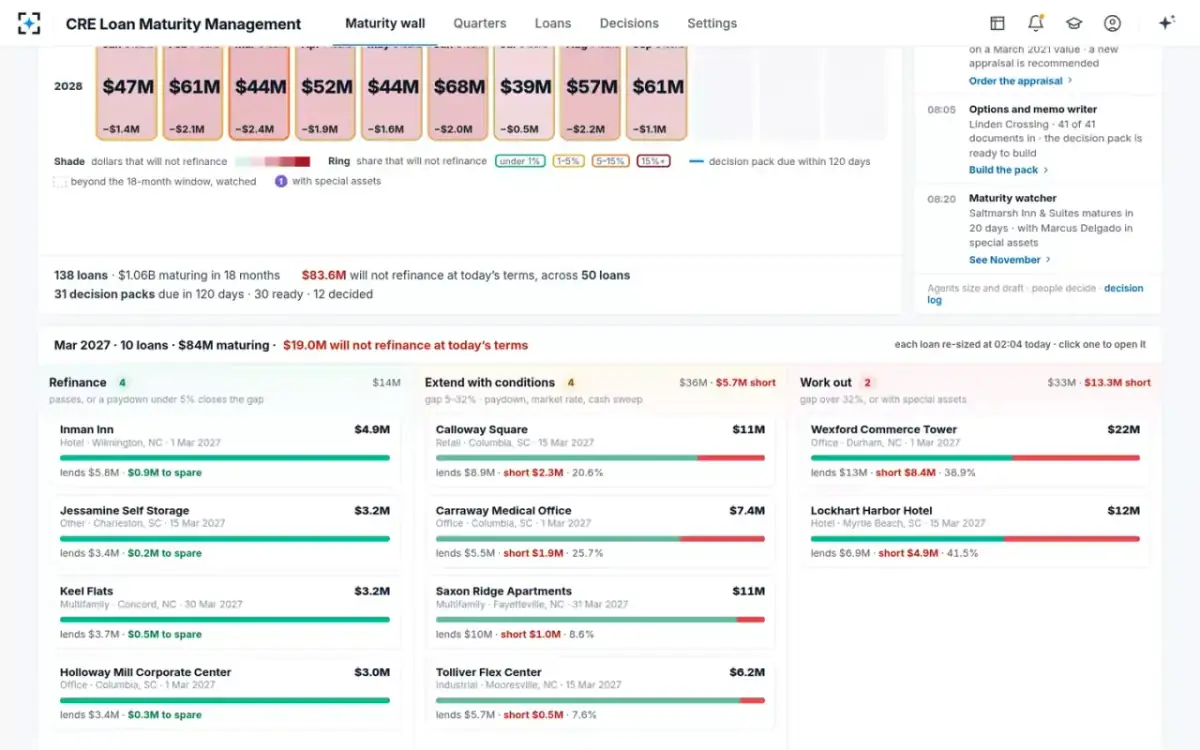Select the 2028 $47M month cell
Viewport: 1200px width, 750px height.
tap(128, 93)
